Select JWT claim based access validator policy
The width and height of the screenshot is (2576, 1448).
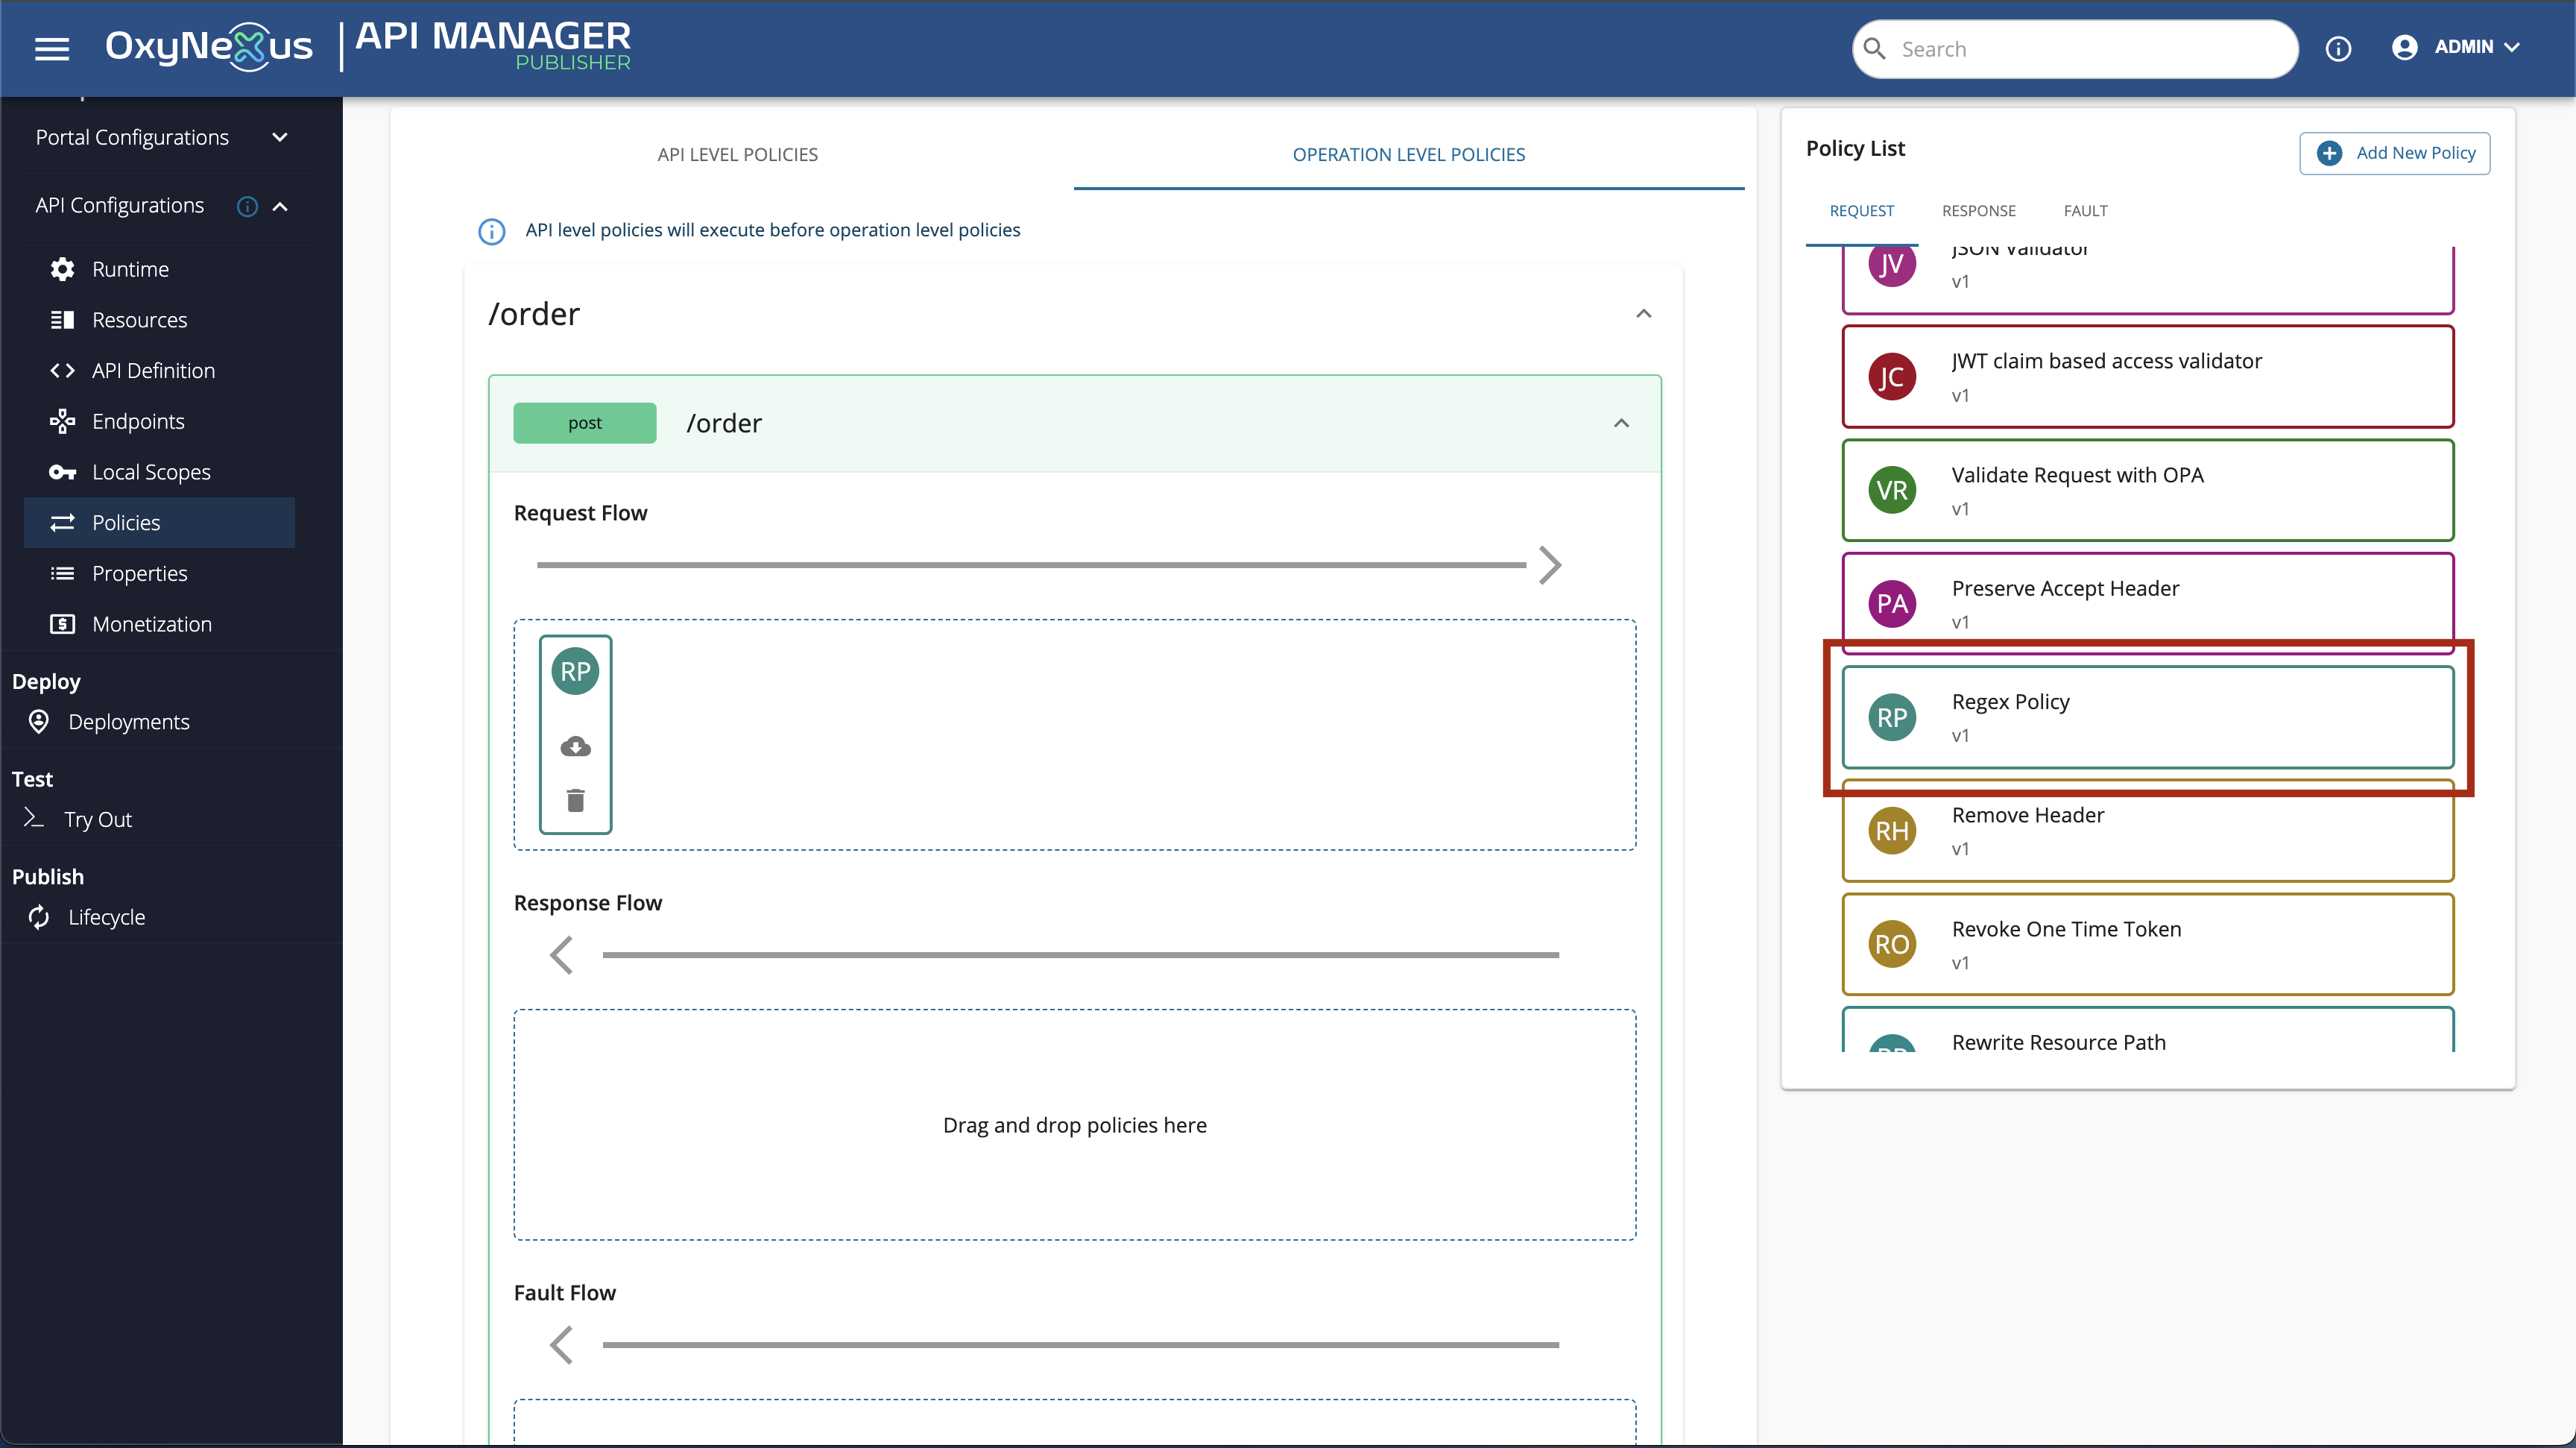(x=2147, y=377)
